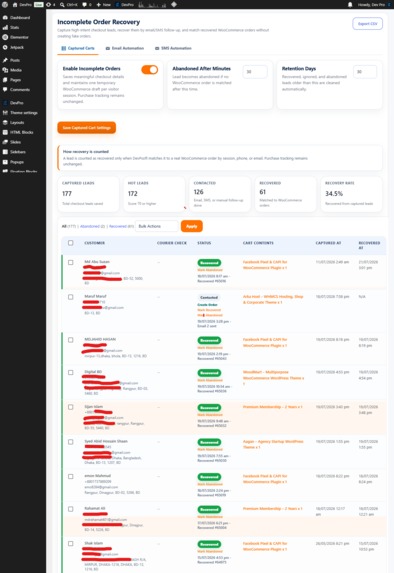Screen dimensions: 394x573
Task: Click the Captured Leads 177 card
Action: click(x=88, y=194)
